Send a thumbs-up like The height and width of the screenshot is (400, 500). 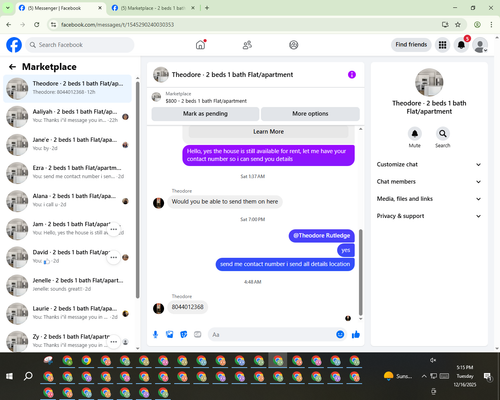tap(356, 334)
